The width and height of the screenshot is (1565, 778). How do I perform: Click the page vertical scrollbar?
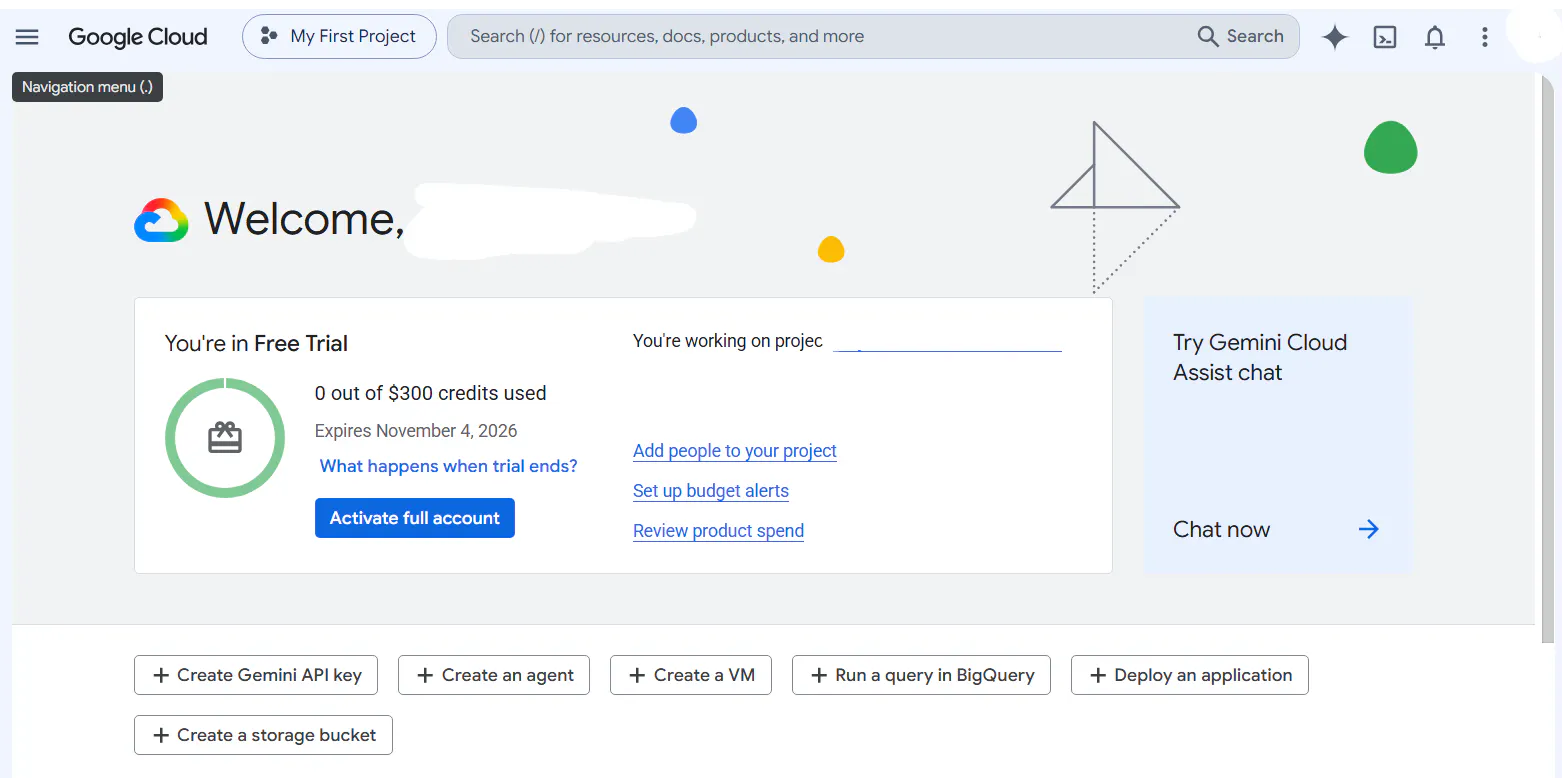(1548, 360)
